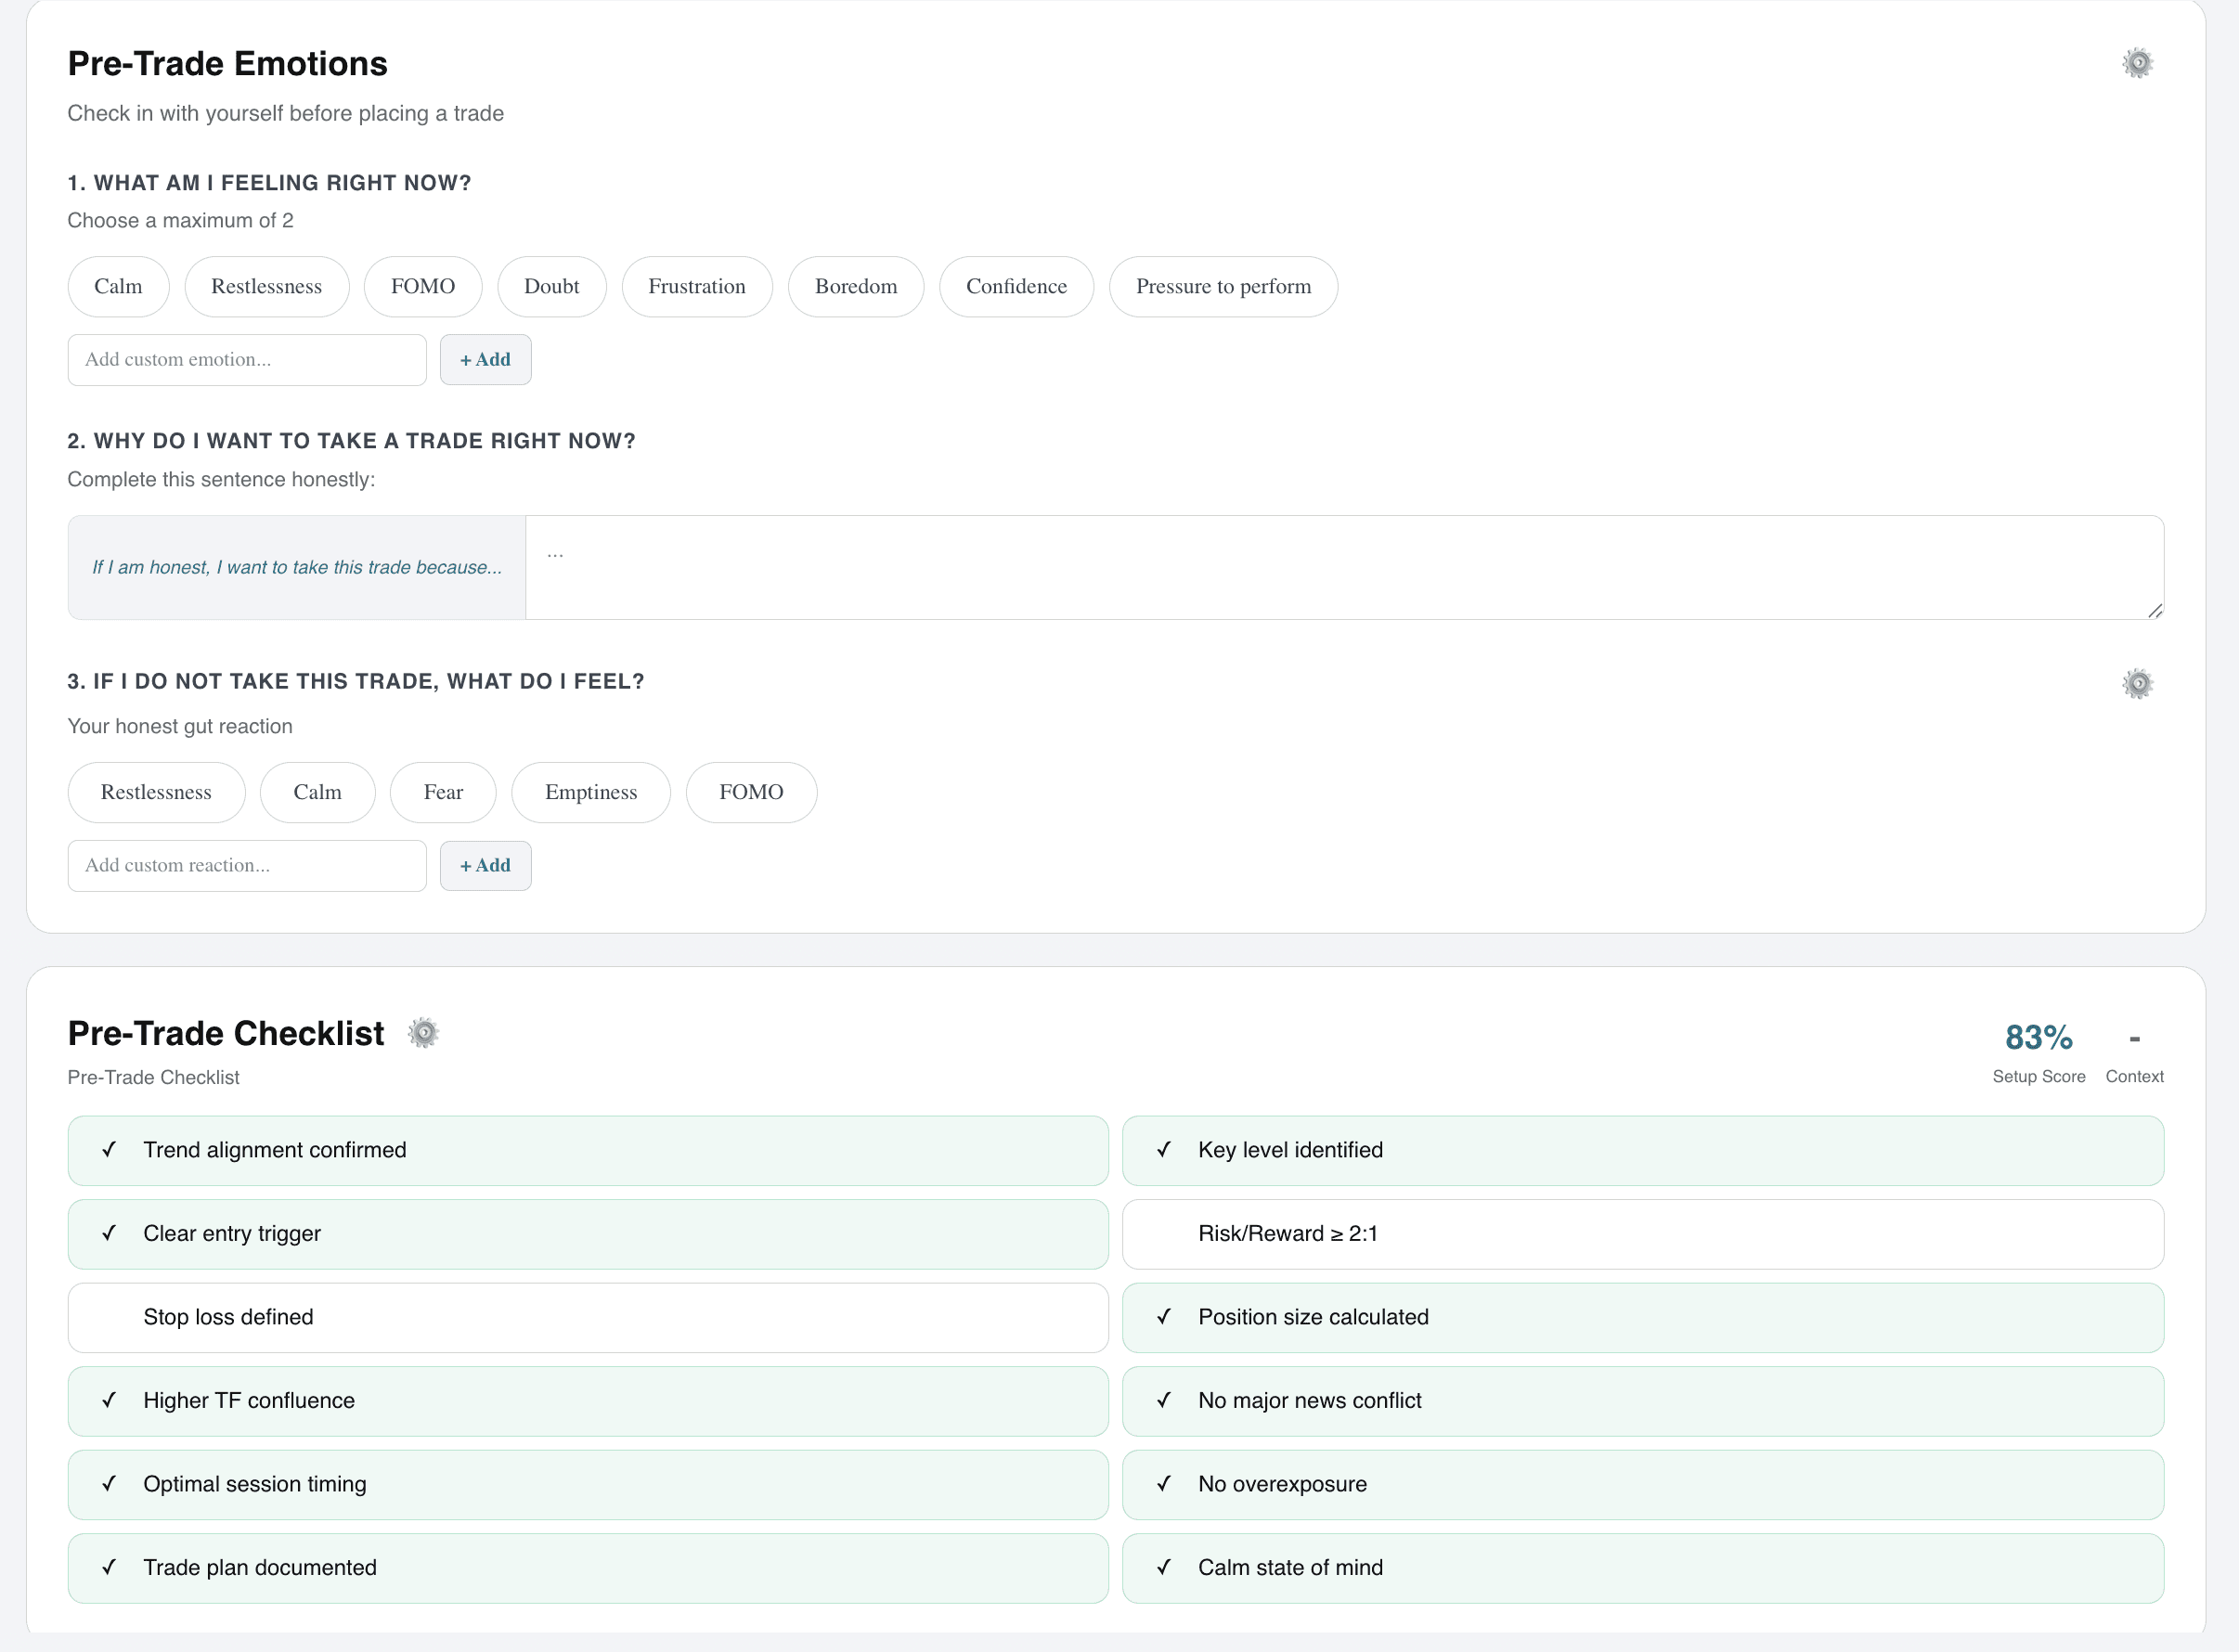Select the "Calm" emotion chip

[x=118, y=286]
